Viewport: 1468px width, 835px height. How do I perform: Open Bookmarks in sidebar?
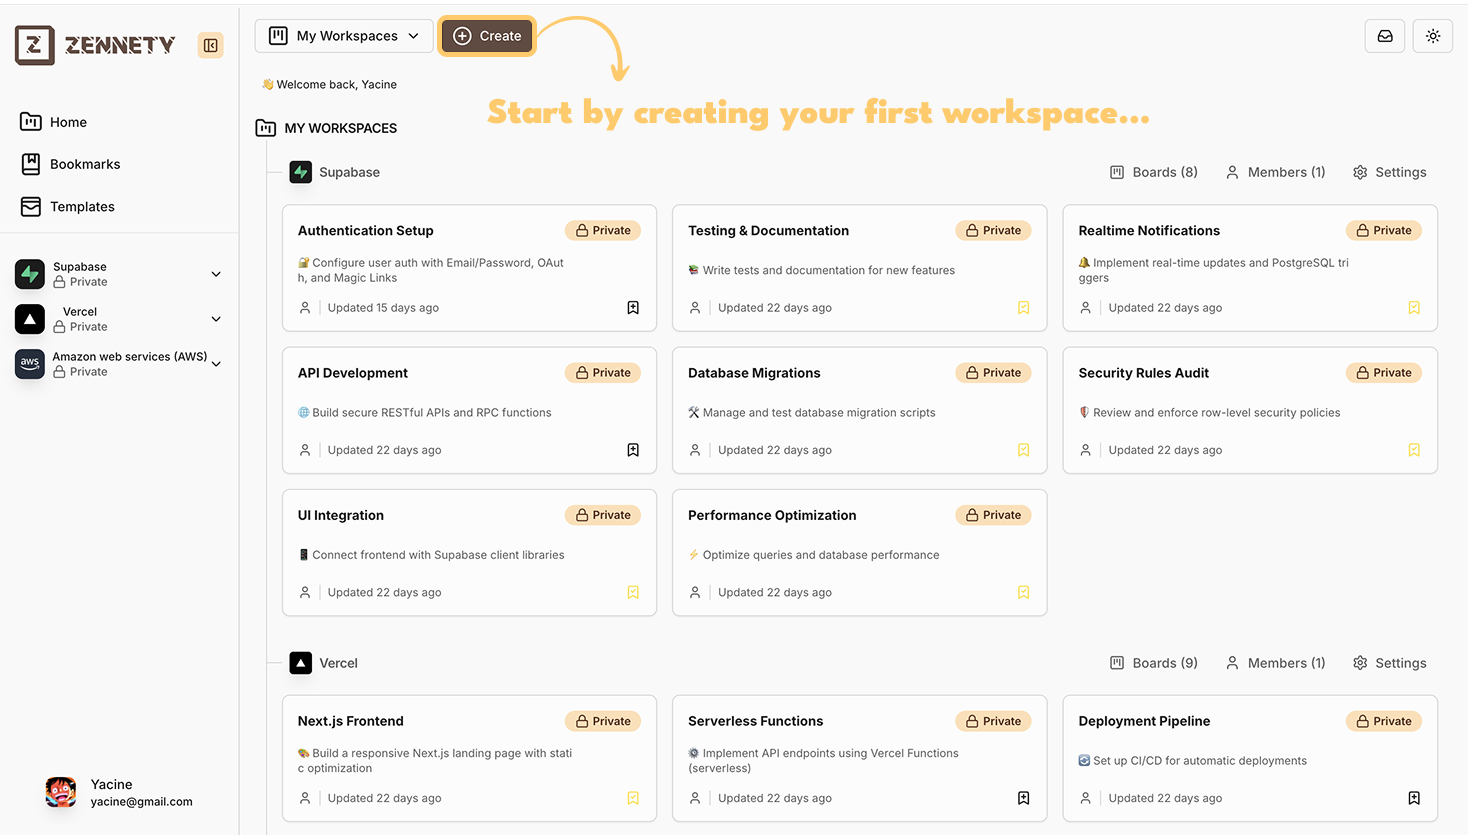point(70,164)
